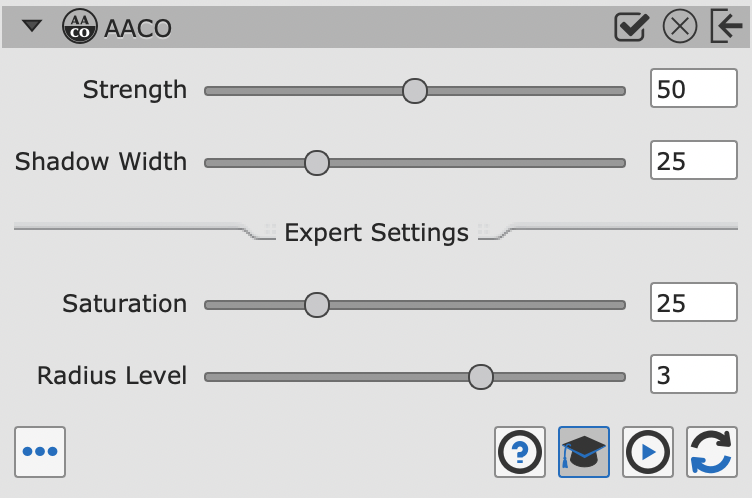Collapse the AACO panel triangle

click(32, 26)
